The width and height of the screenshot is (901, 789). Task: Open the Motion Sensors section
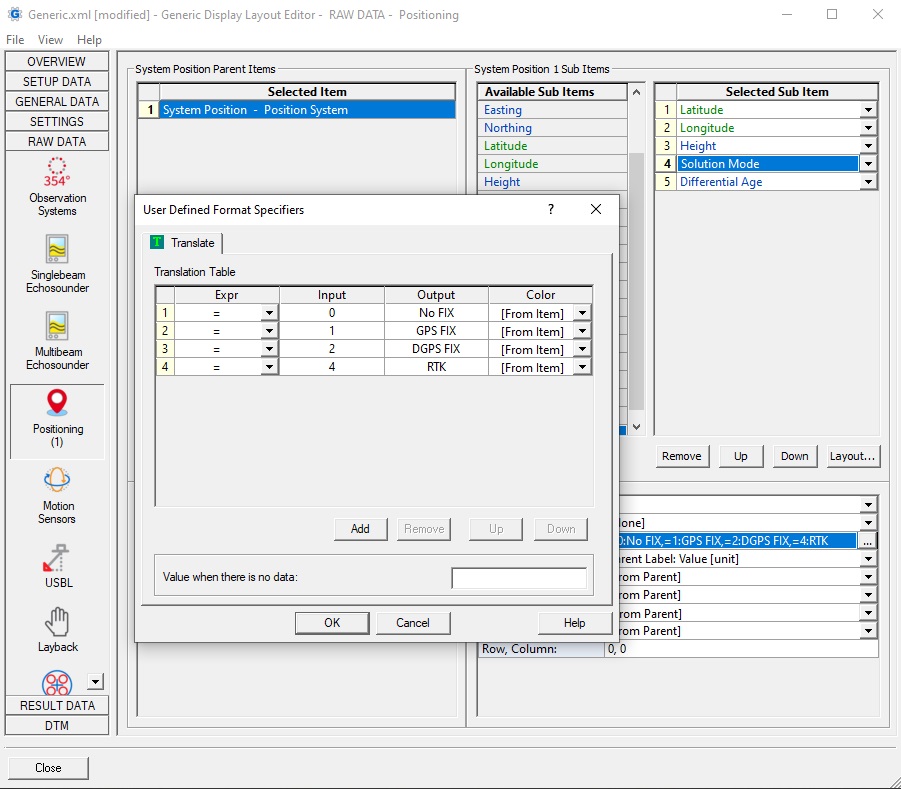pos(57,481)
